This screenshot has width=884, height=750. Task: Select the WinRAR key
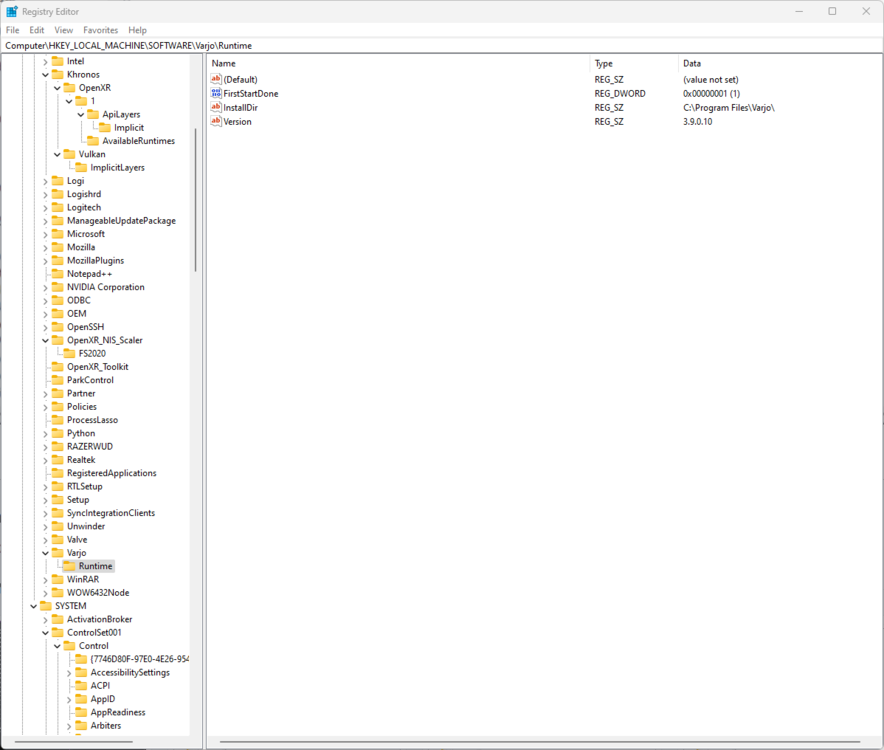(x=83, y=579)
